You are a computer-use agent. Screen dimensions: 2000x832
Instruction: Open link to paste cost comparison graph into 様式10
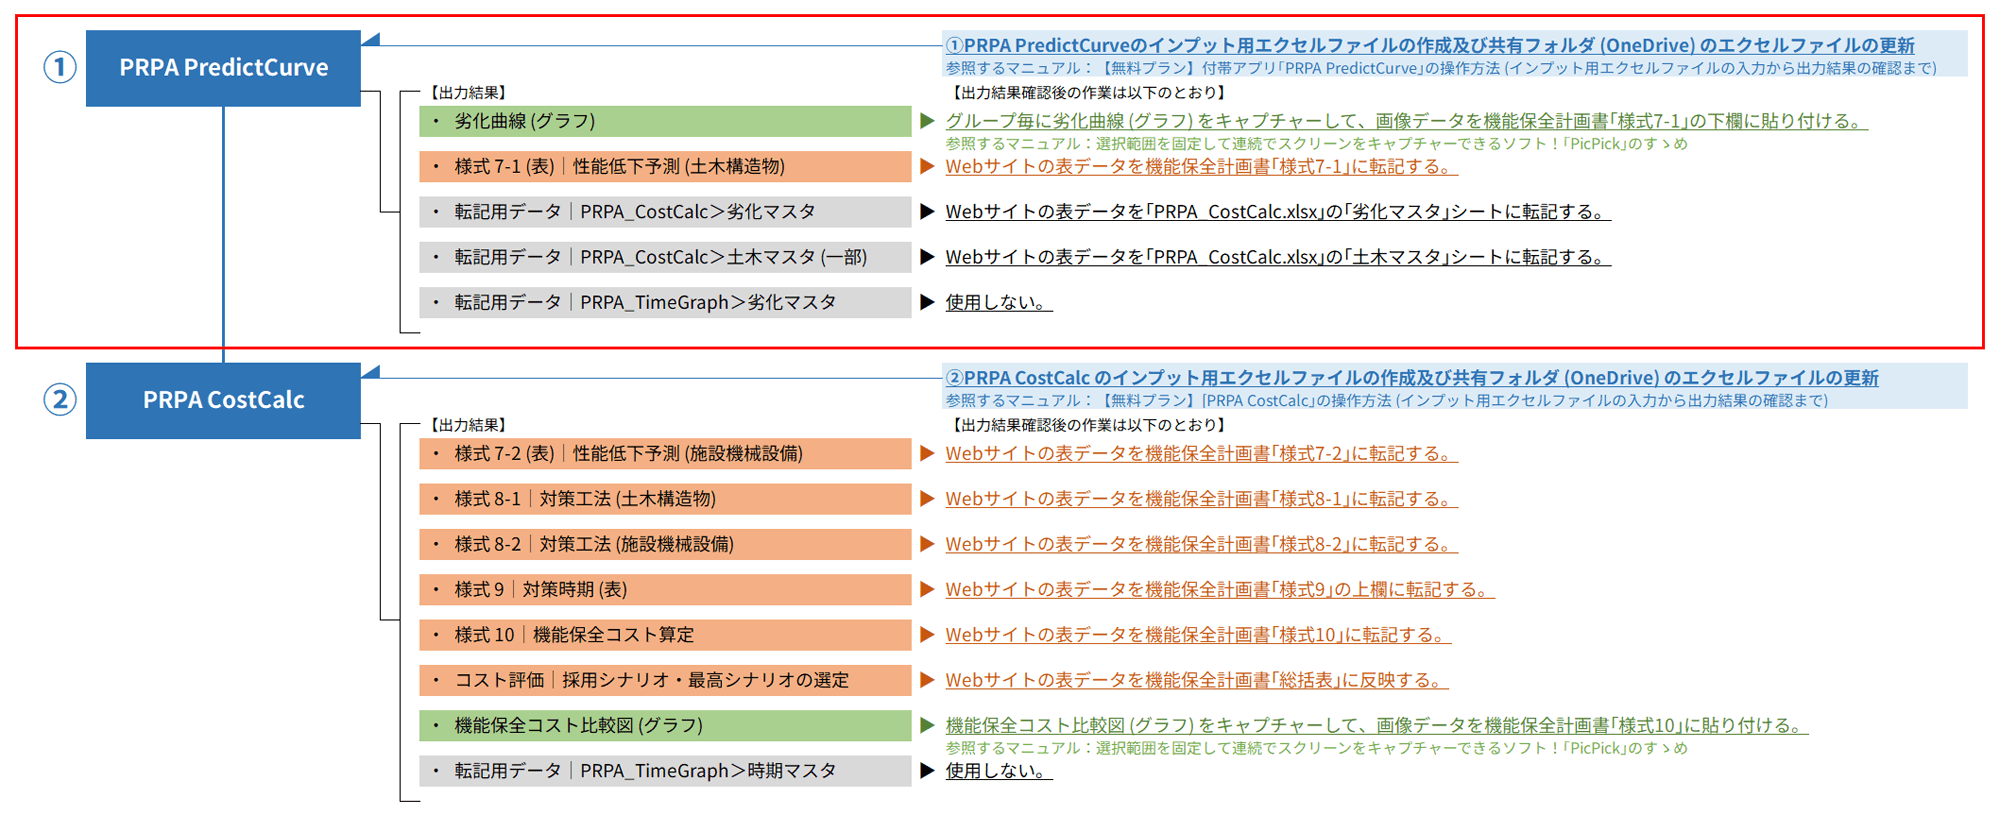[x=1377, y=726]
